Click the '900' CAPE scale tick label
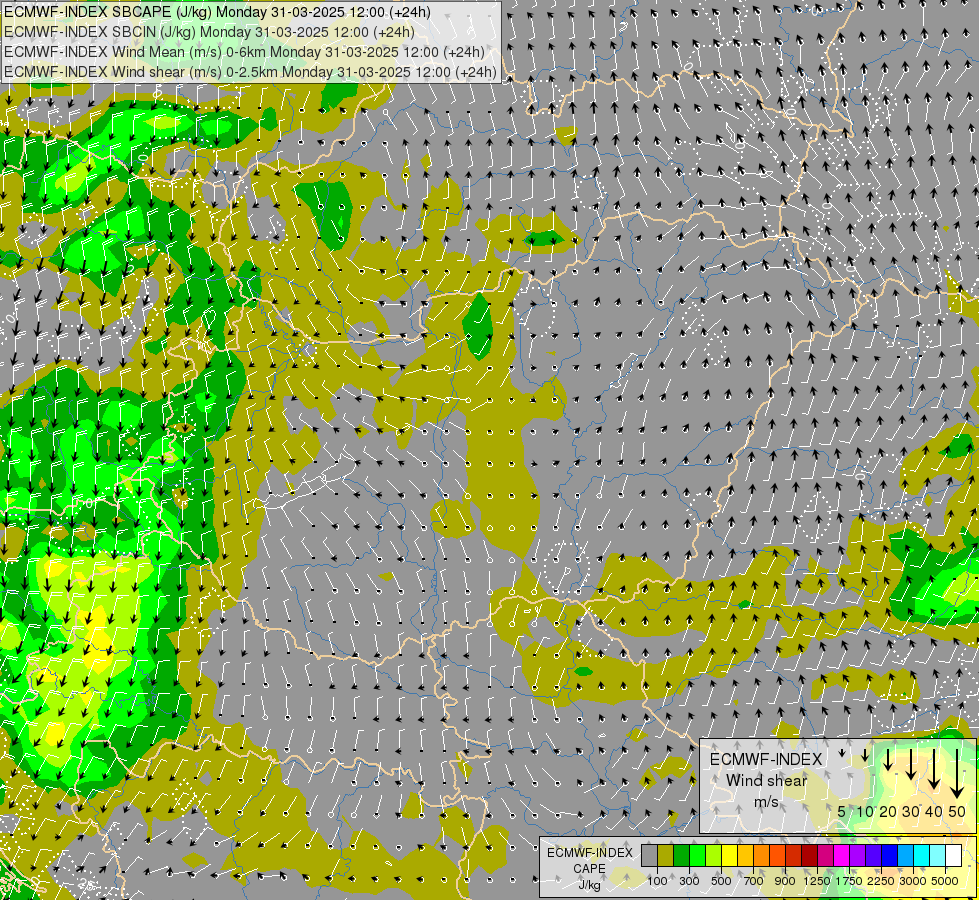This screenshot has height=900, width=979. (785, 881)
